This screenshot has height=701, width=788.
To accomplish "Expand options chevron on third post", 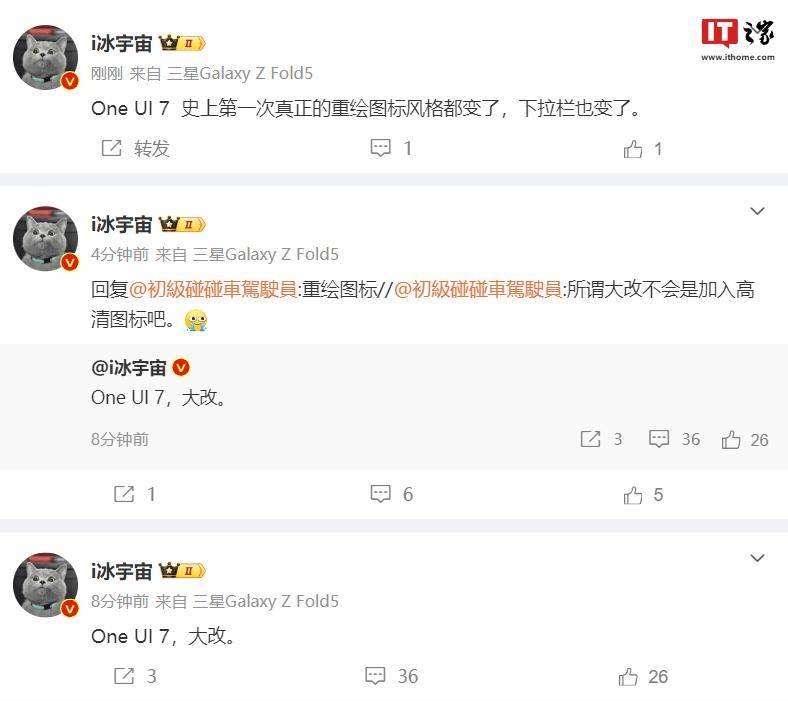I will coord(757,558).
